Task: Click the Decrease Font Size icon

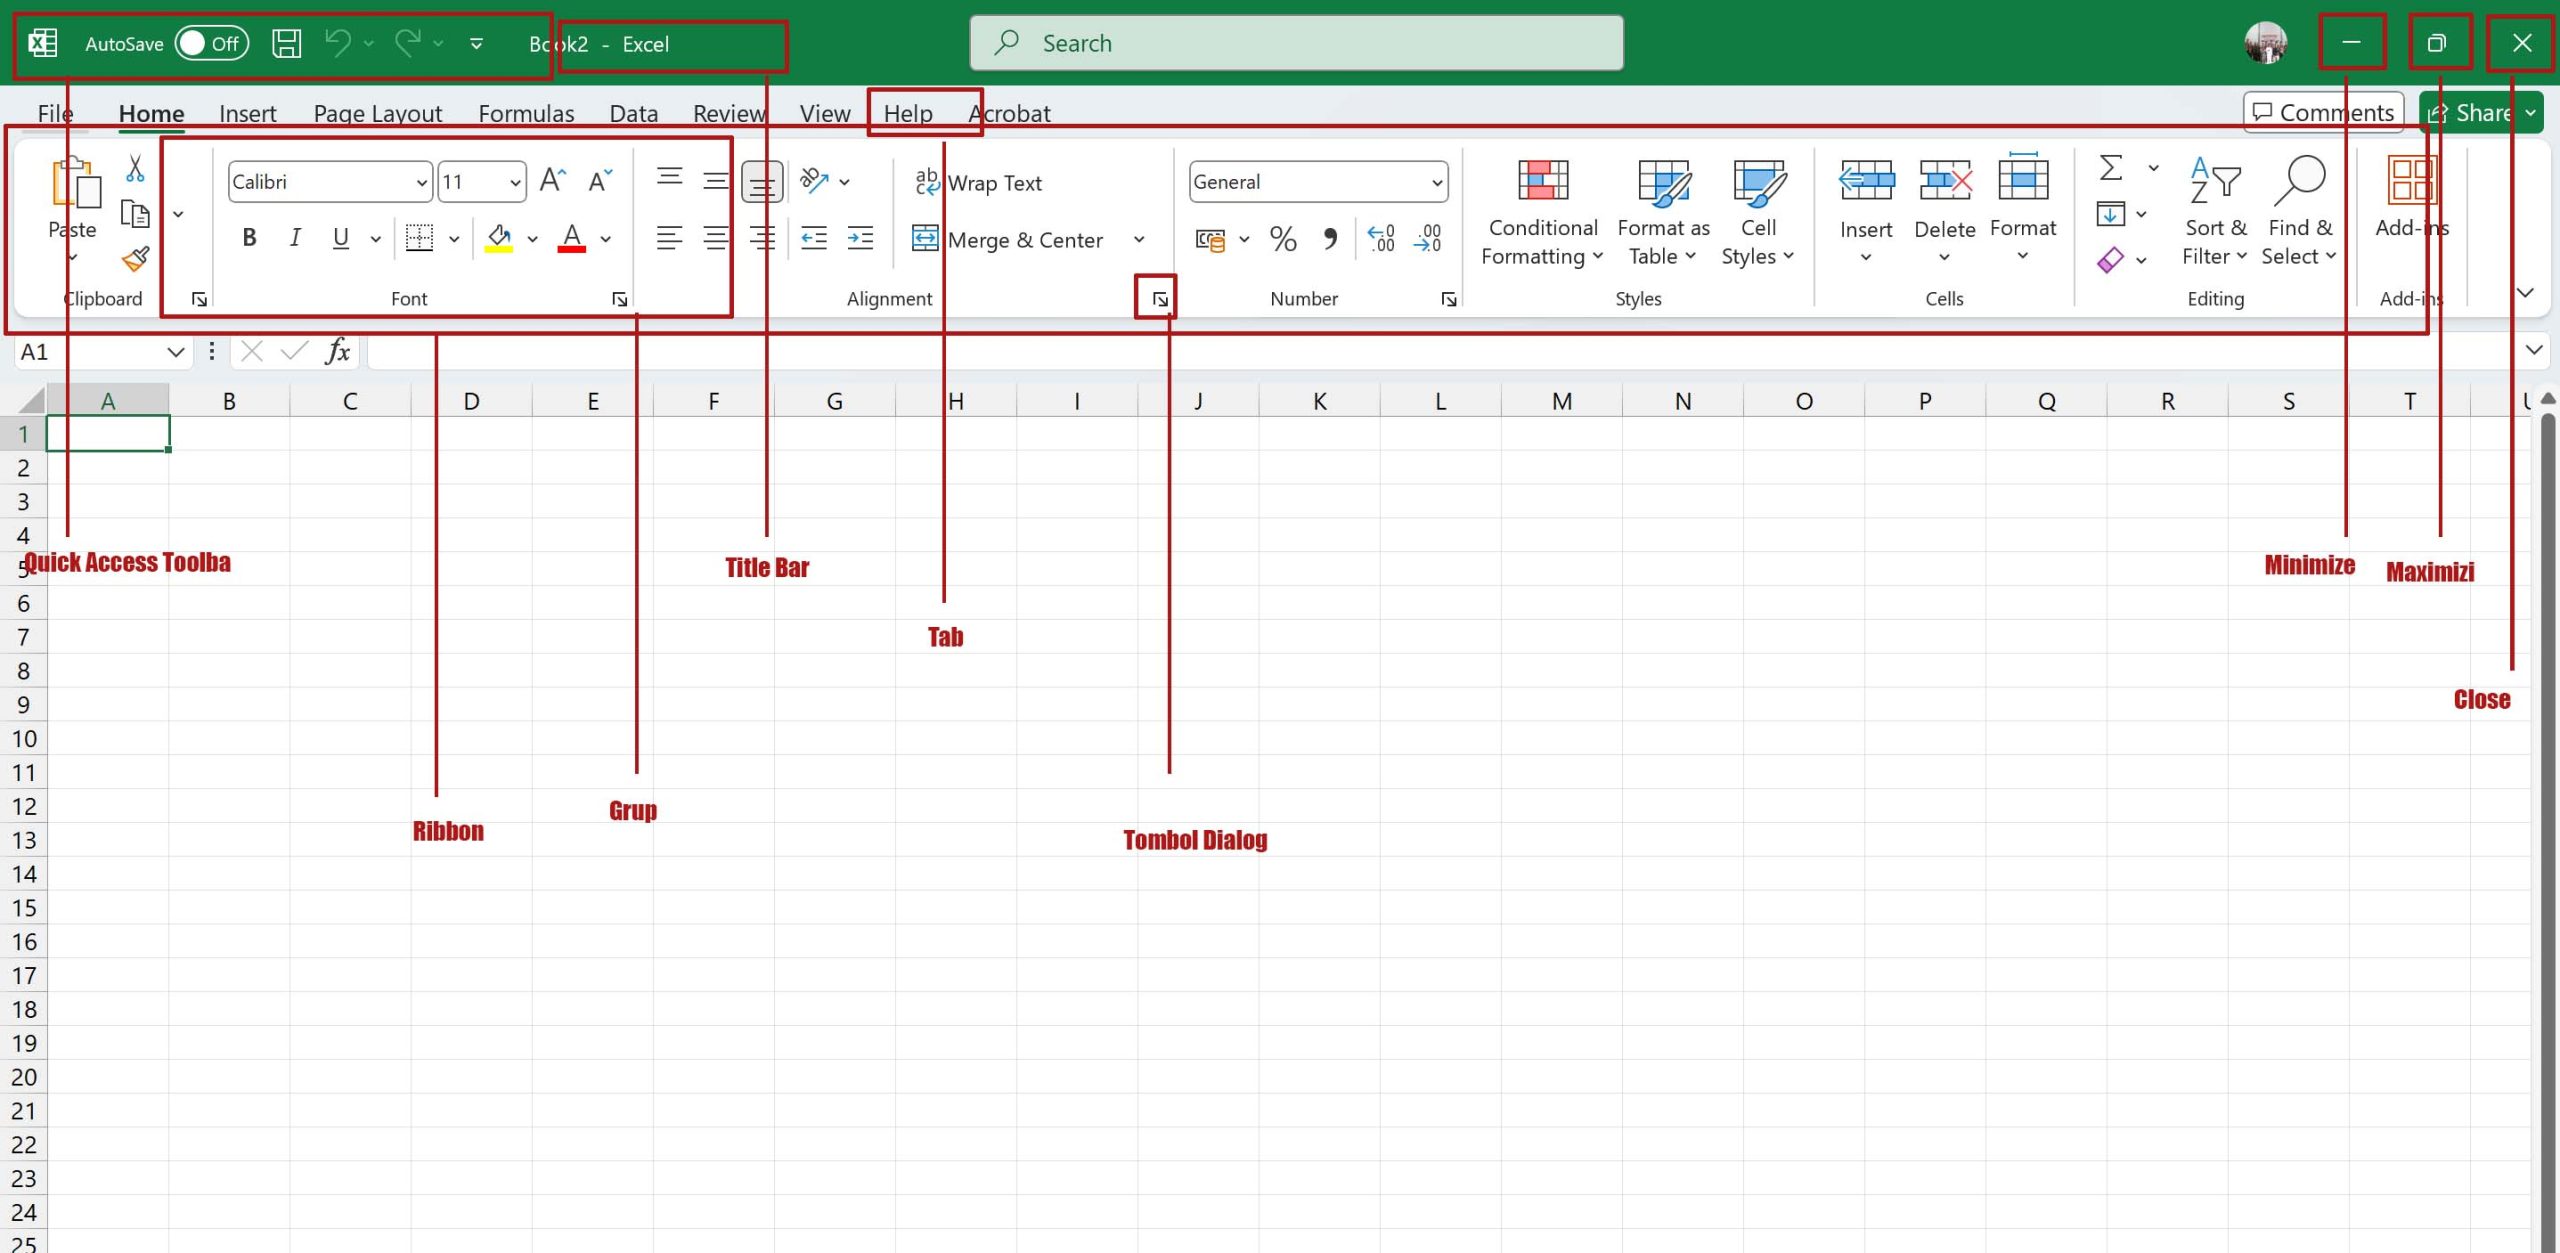Action: [600, 181]
